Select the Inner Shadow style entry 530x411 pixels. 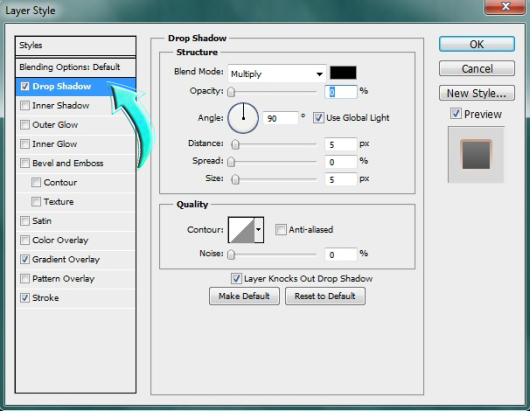click(76, 105)
